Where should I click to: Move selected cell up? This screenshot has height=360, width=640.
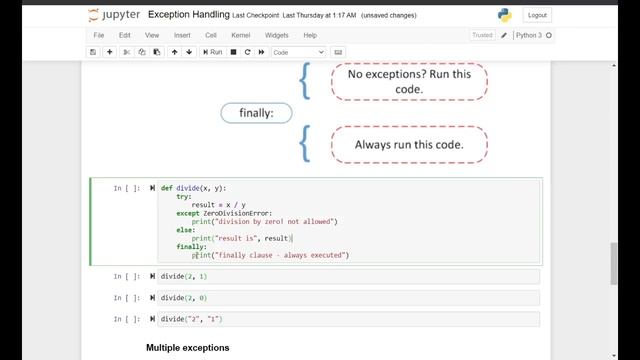[x=174, y=52]
